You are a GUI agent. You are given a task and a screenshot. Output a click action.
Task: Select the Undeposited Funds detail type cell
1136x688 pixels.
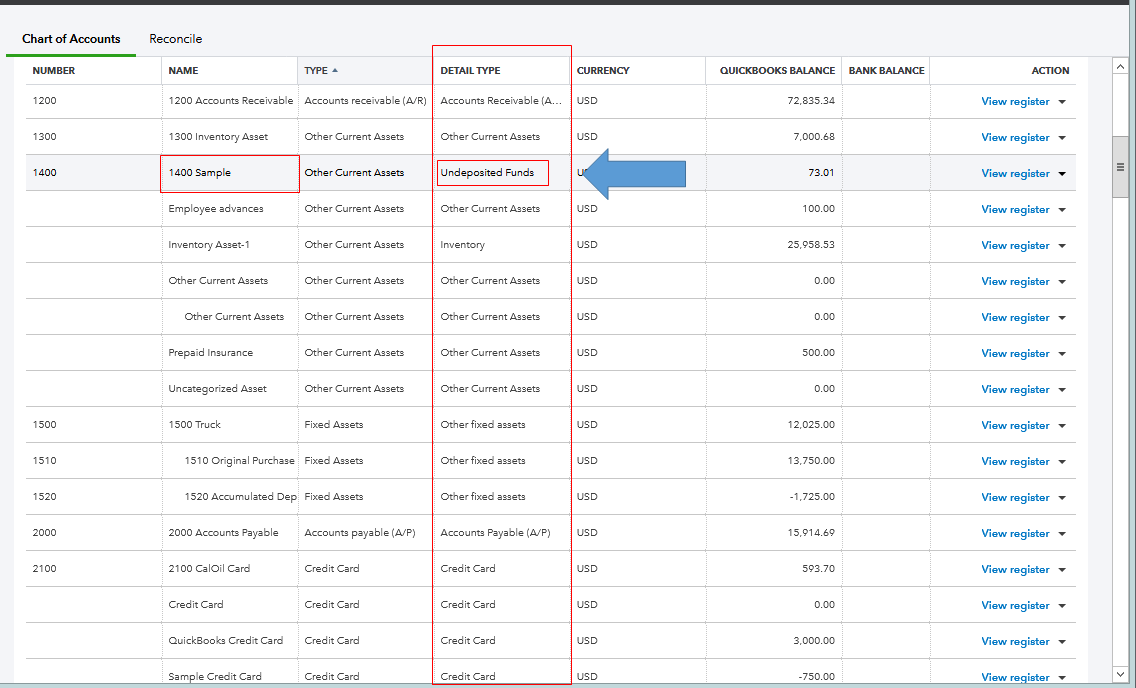click(x=492, y=172)
